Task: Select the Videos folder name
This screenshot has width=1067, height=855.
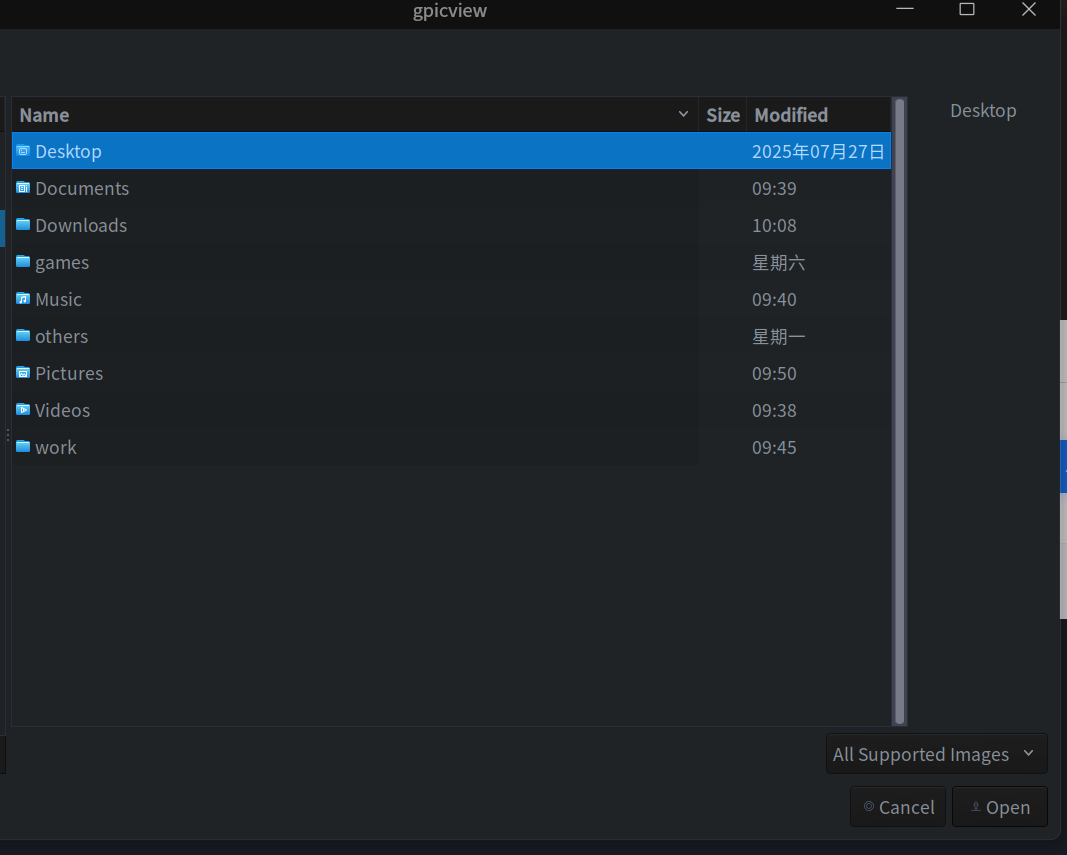Action: (x=63, y=410)
